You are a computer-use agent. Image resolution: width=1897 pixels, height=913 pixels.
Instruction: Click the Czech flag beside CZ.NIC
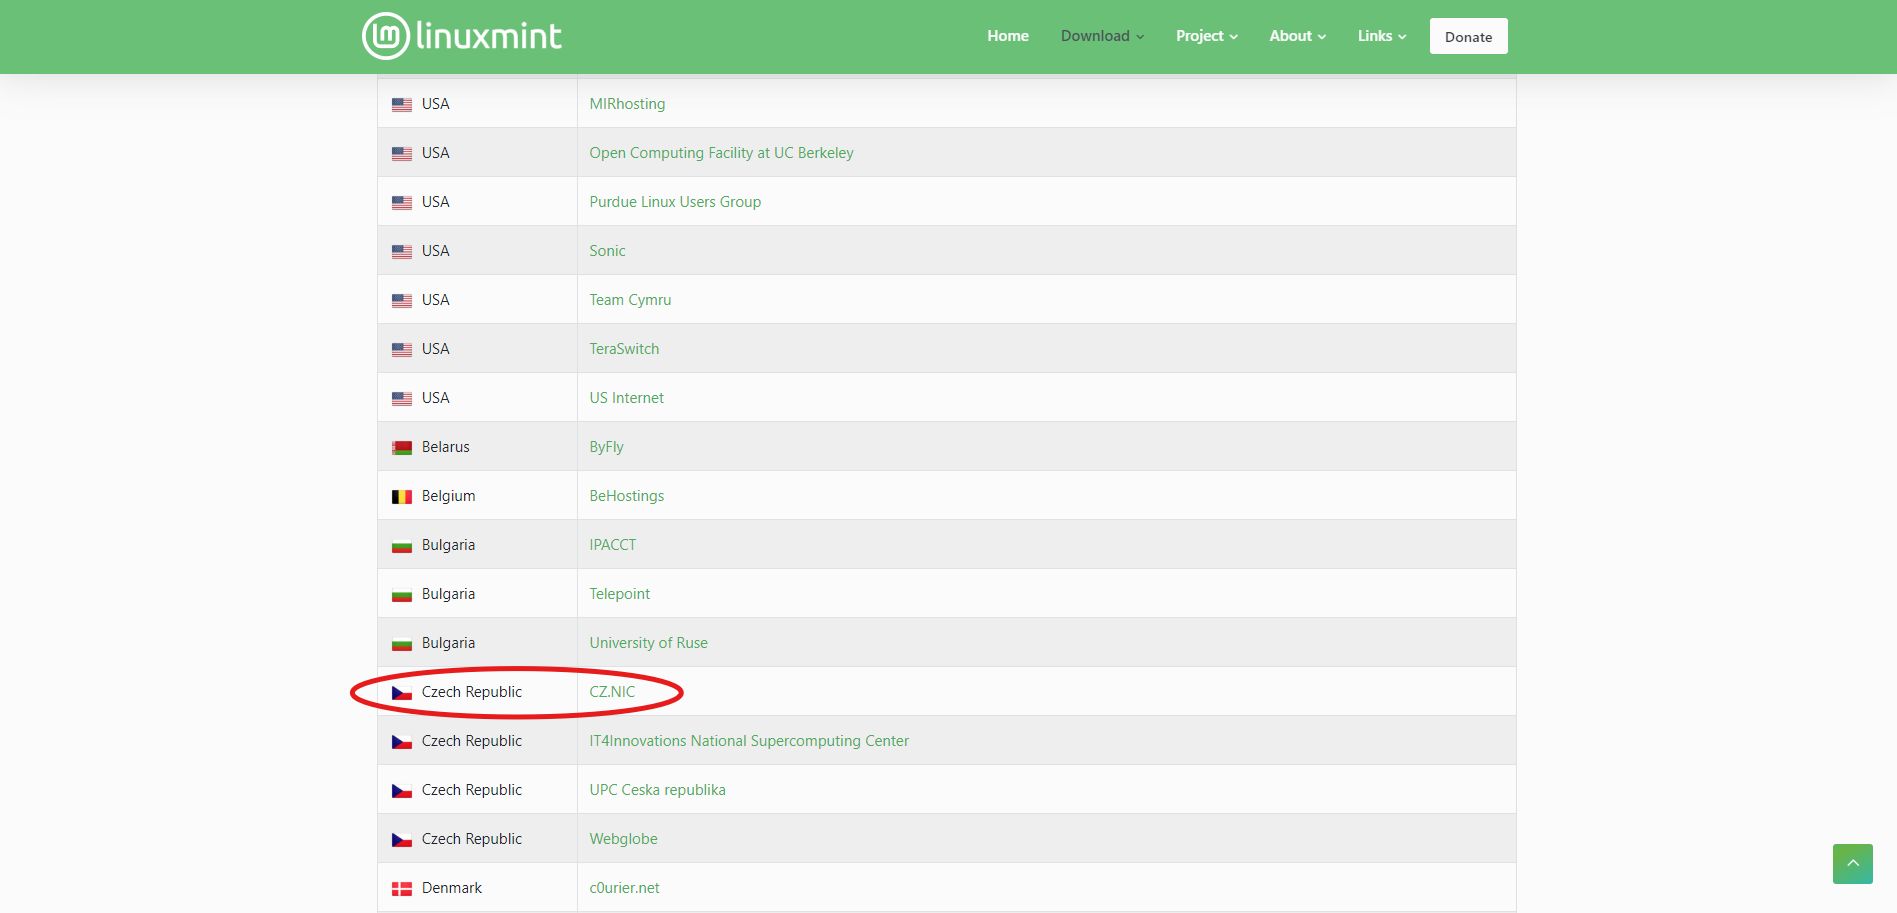coord(402,693)
